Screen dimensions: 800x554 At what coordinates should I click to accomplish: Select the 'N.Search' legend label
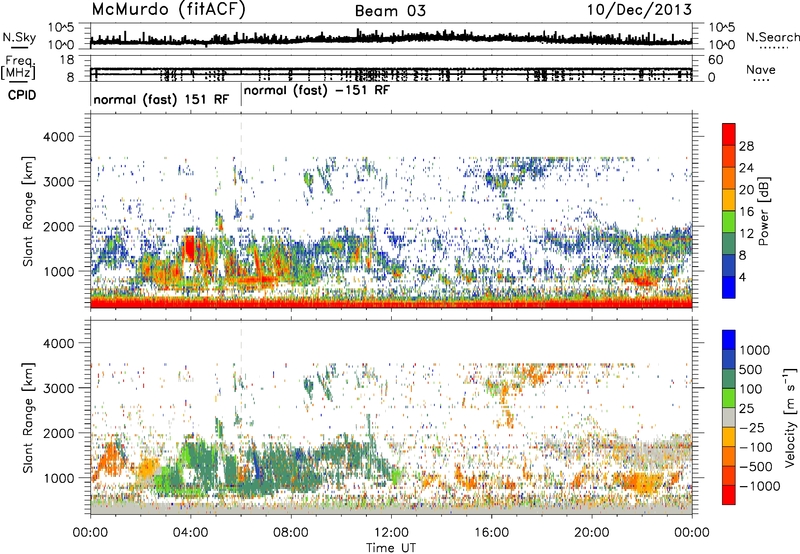tap(772, 37)
